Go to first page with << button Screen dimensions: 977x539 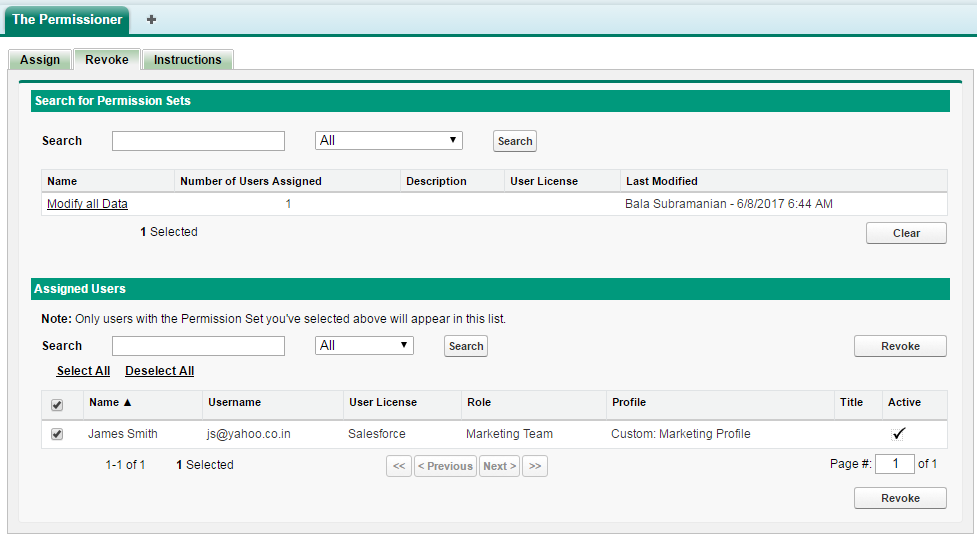point(399,466)
